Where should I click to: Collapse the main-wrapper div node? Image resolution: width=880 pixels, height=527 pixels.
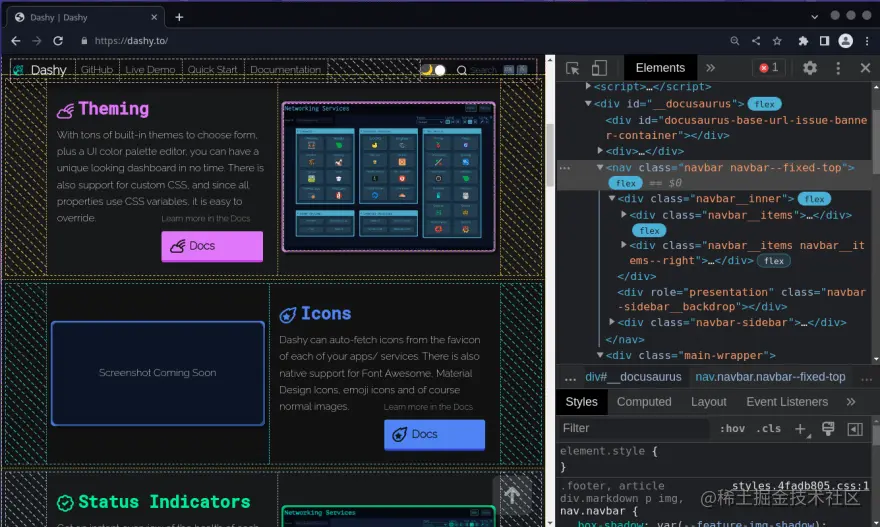click(x=600, y=355)
